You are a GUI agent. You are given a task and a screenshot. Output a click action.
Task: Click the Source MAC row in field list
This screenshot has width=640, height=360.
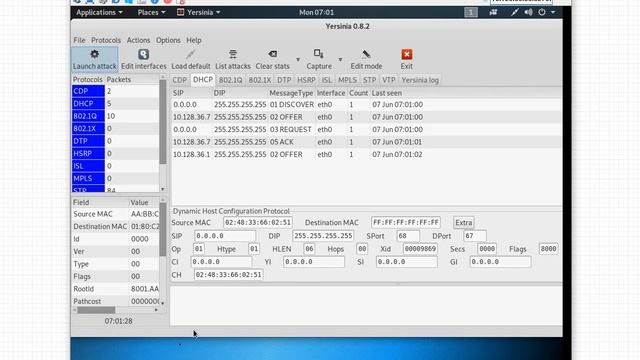pyautogui.click(x=116, y=214)
